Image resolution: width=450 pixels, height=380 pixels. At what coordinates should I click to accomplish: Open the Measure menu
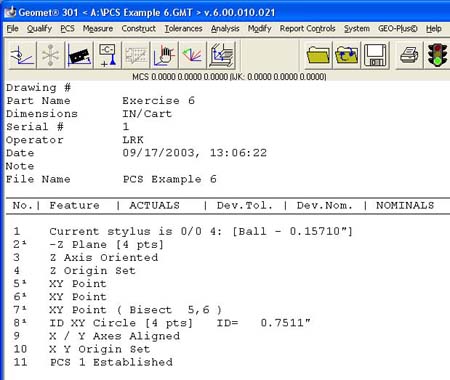pos(98,29)
